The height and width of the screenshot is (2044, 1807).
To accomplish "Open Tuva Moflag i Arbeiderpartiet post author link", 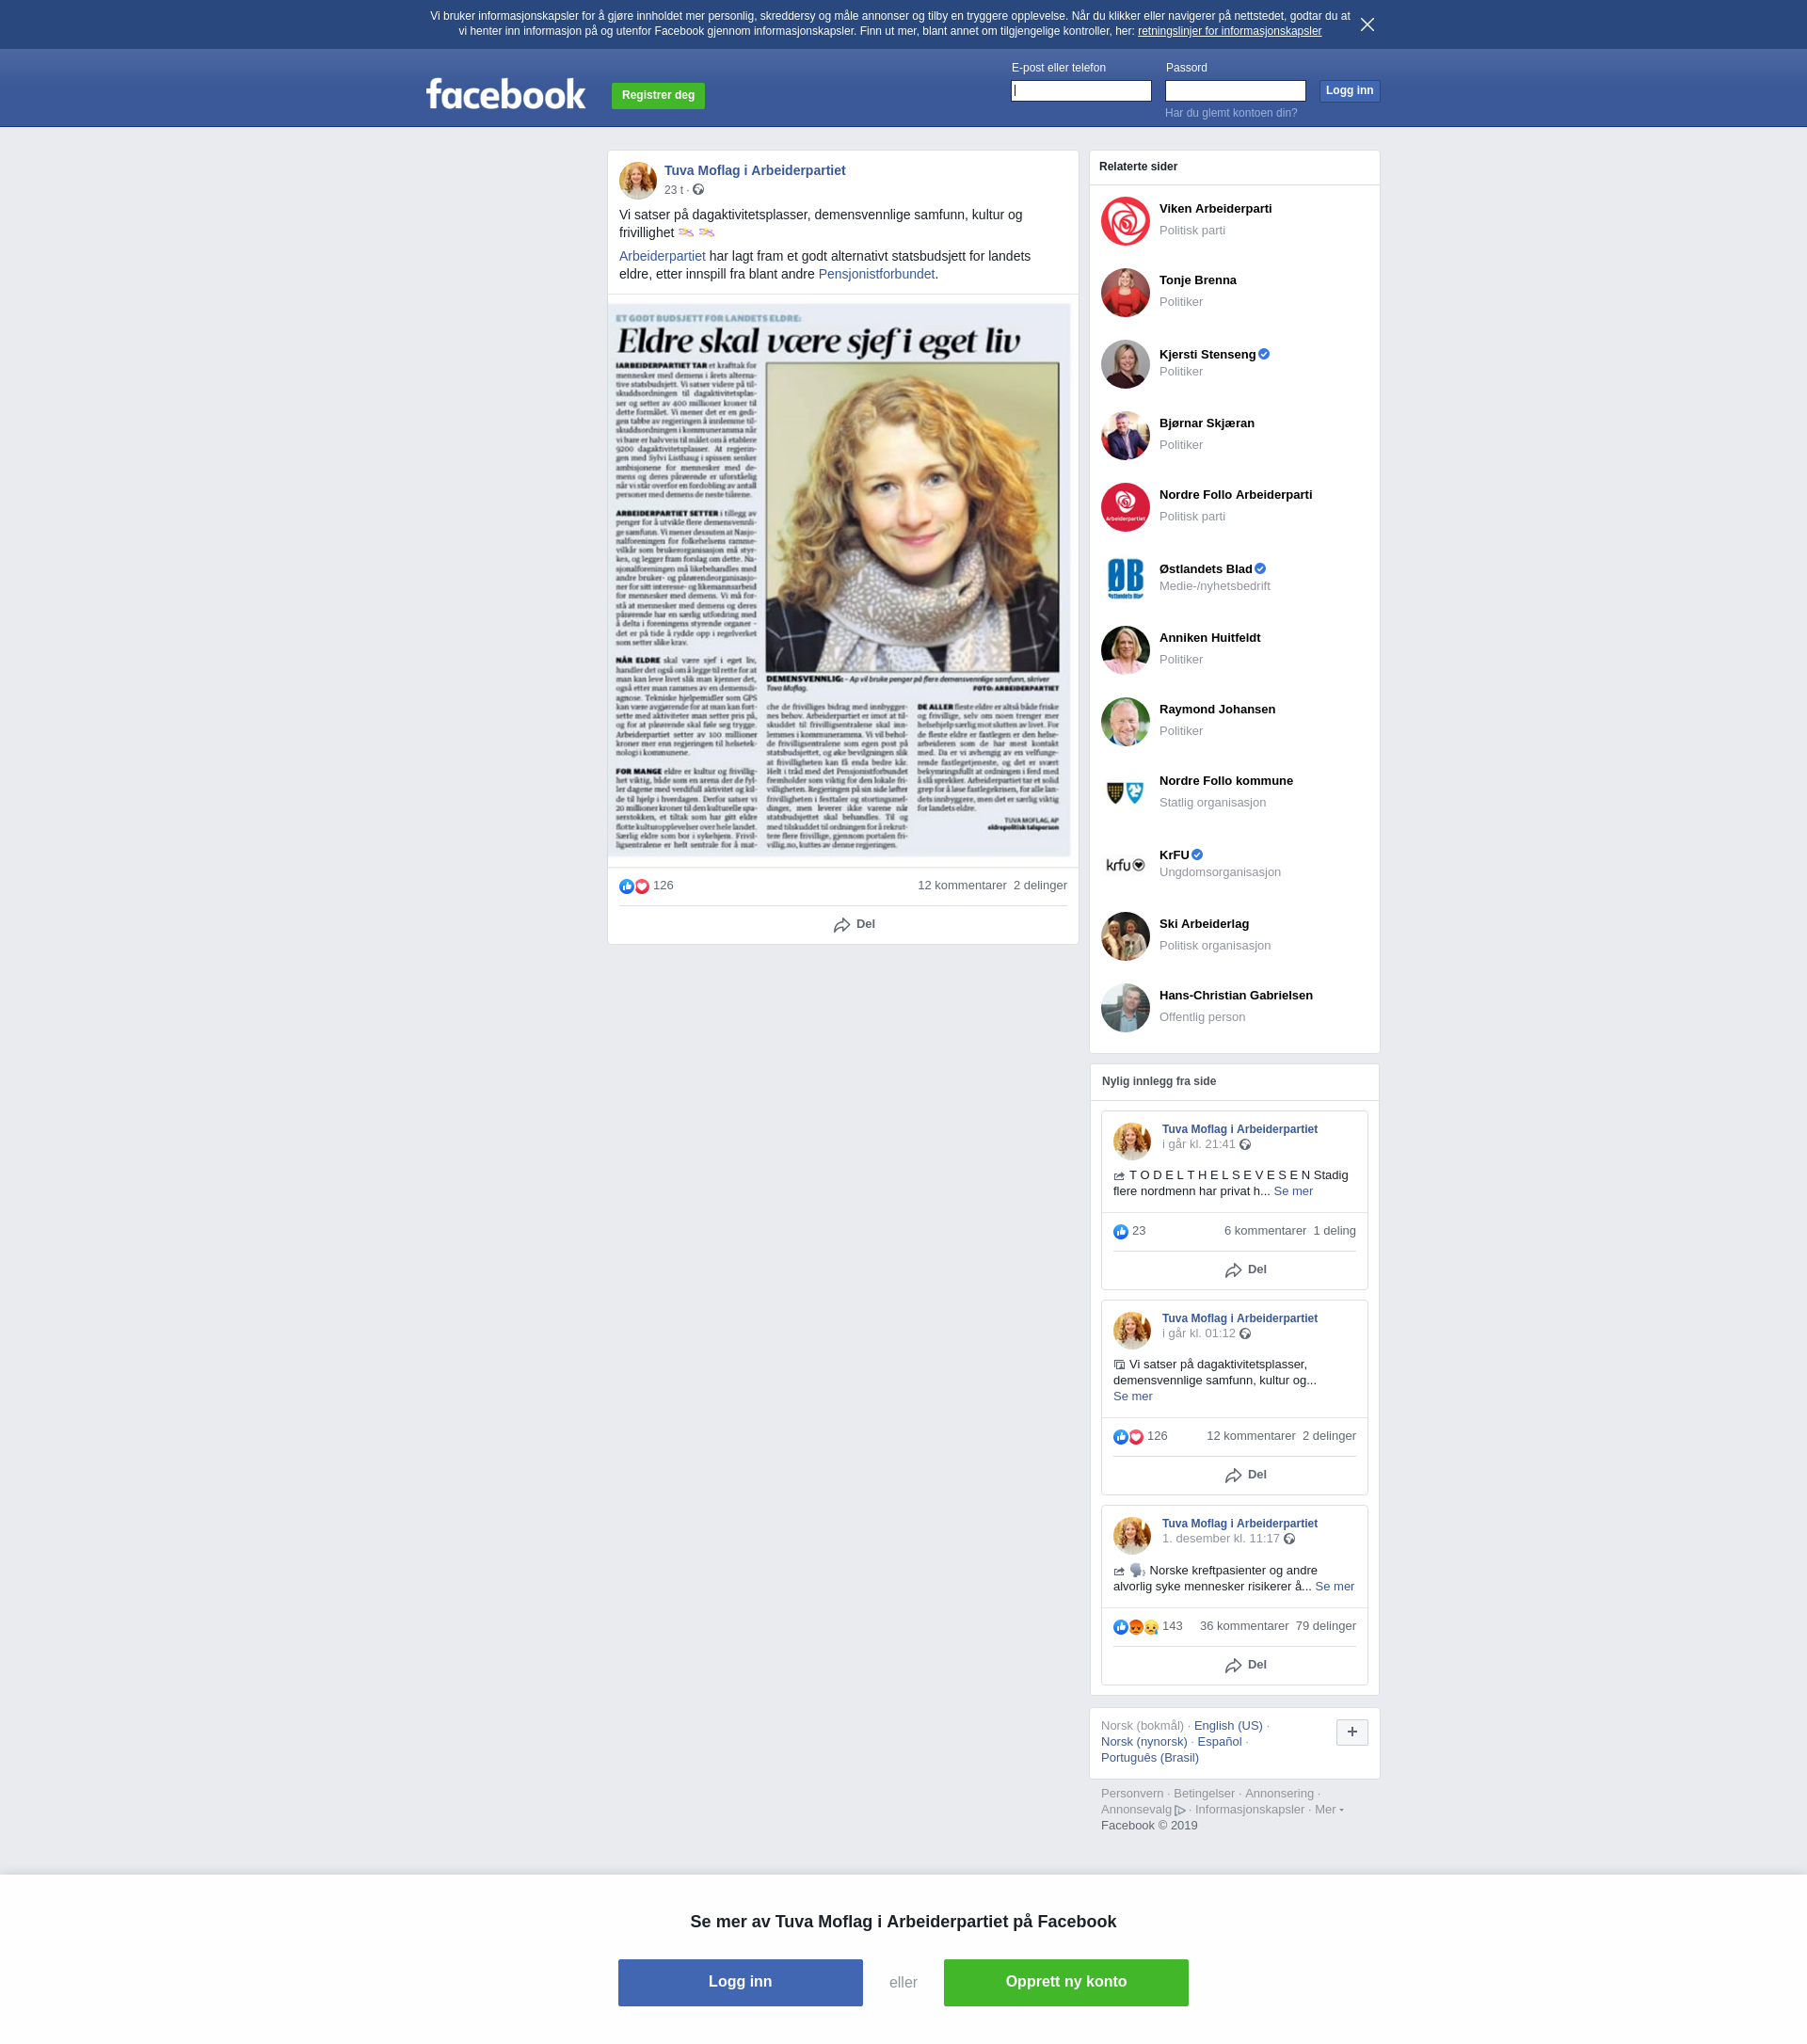I will pyautogui.click(x=754, y=171).
